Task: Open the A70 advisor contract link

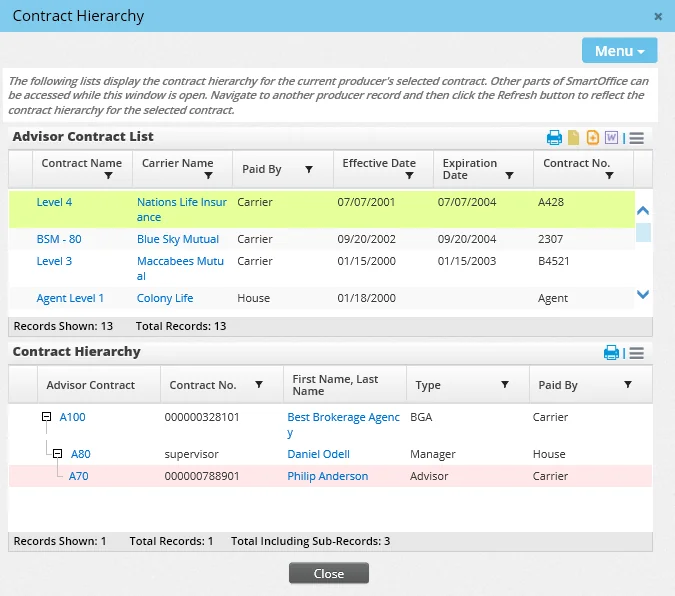Action: 78,476
